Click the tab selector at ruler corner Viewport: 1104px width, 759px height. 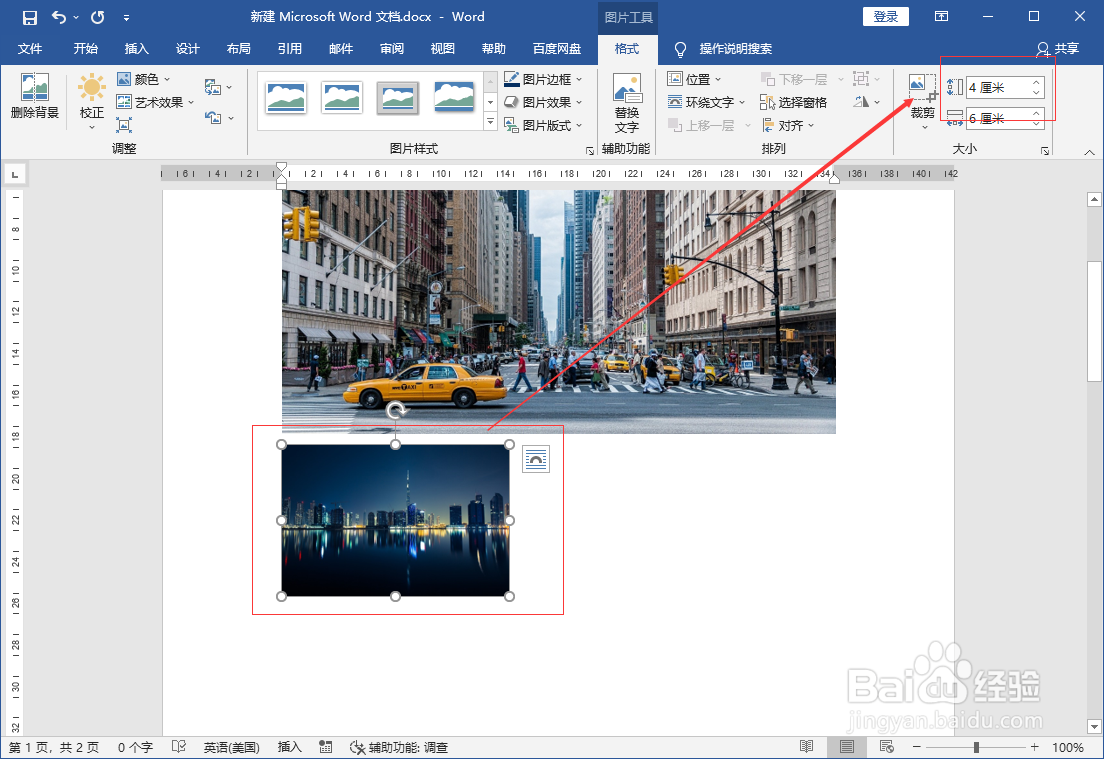coord(15,174)
